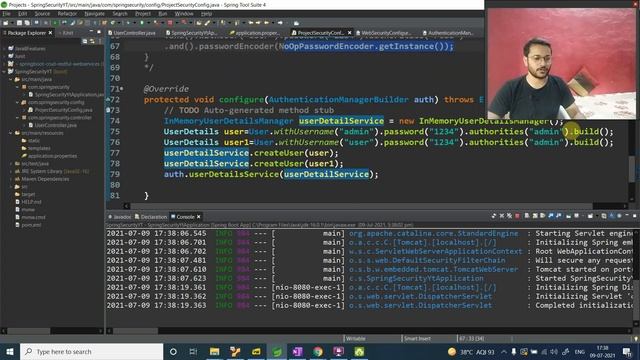
Task: Open the Window menu
Action: [x=184, y=13]
